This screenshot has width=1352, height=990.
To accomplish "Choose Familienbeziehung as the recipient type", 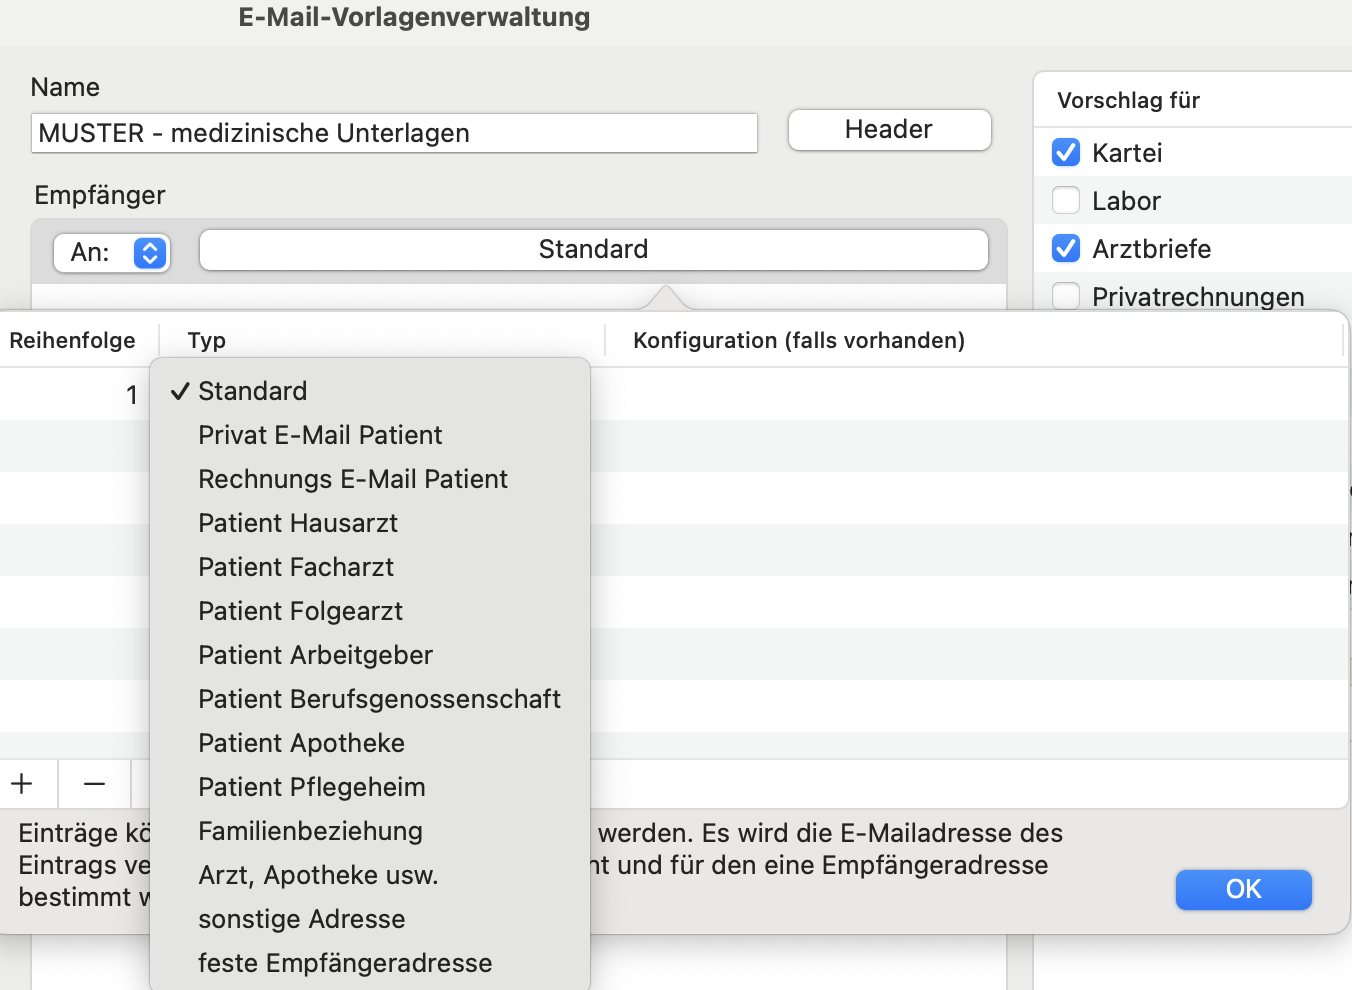I will click(x=310, y=831).
